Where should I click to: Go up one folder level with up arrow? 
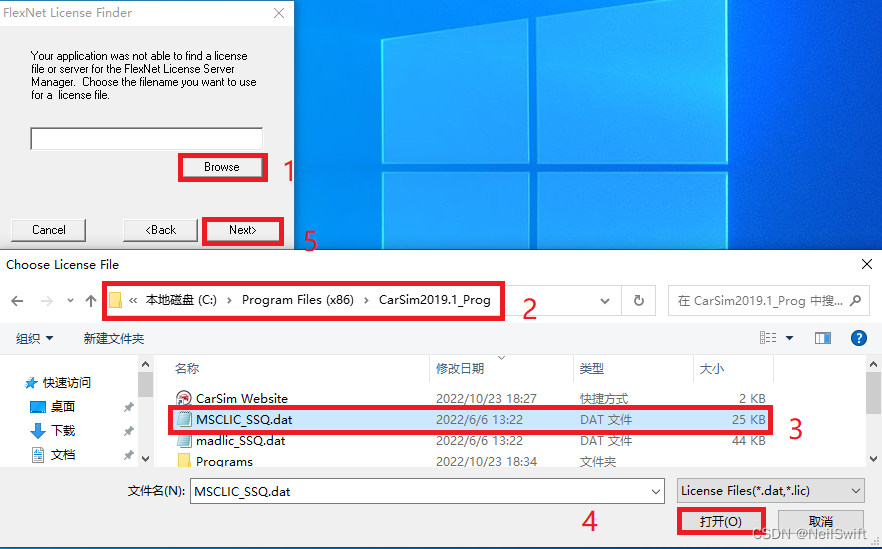pyautogui.click(x=91, y=301)
